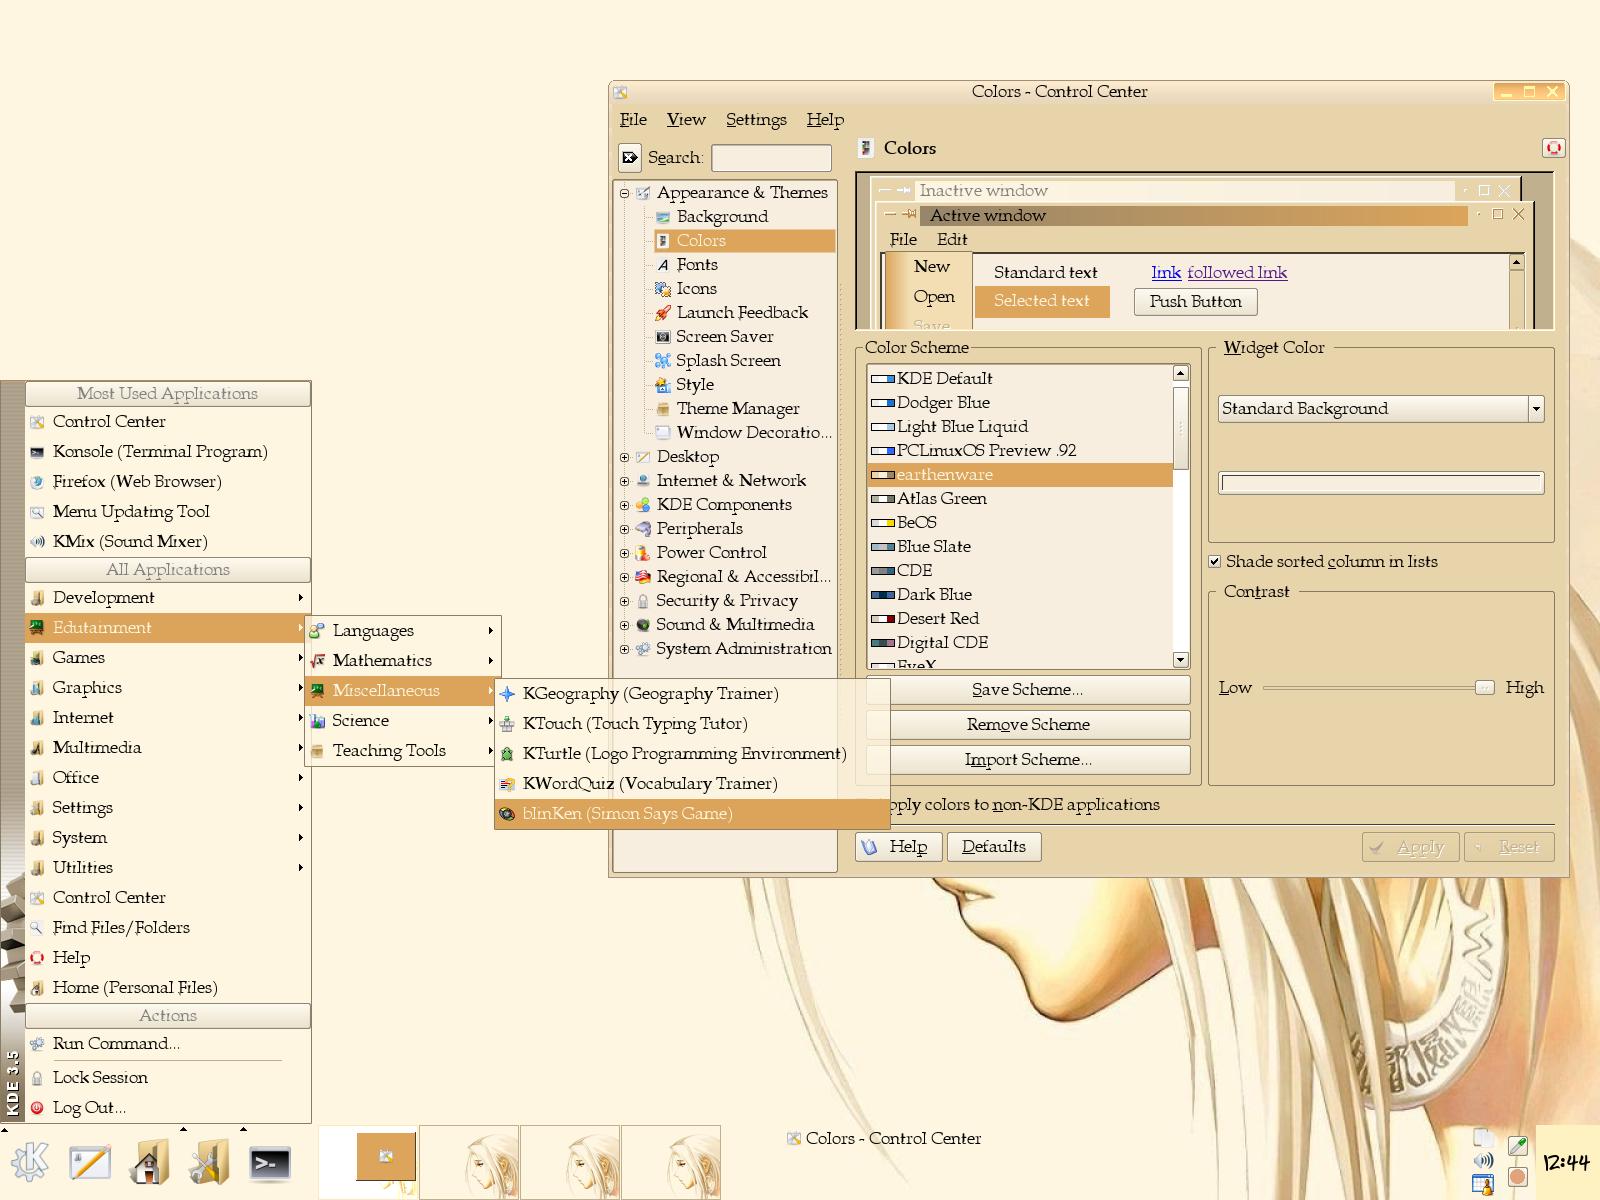Open the Home folder icon in the panel
This screenshot has height=1200, width=1600.
149,1163
